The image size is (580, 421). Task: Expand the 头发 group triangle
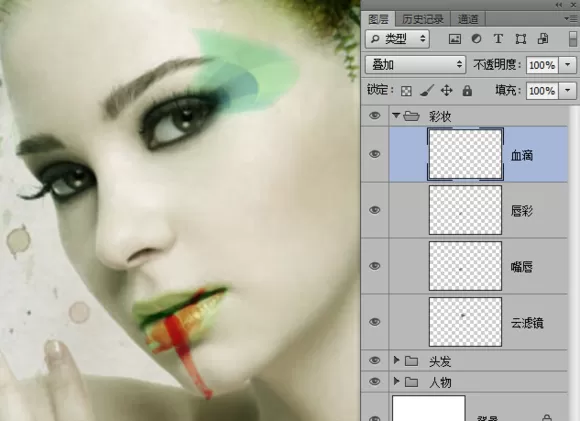(x=397, y=360)
